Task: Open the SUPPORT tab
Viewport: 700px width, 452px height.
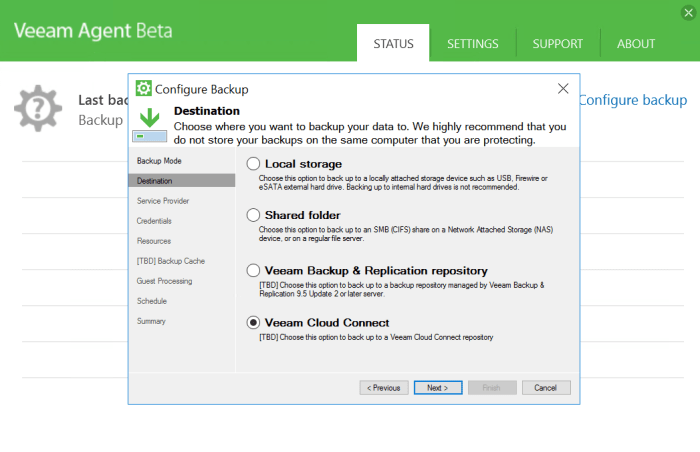Action: 558,43
